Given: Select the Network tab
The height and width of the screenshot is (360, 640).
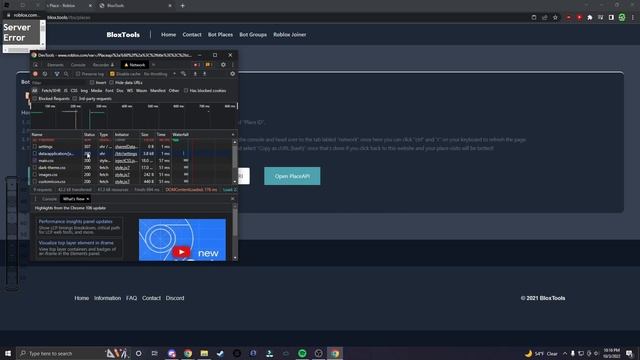Looking at the screenshot, I should (135, 64).
